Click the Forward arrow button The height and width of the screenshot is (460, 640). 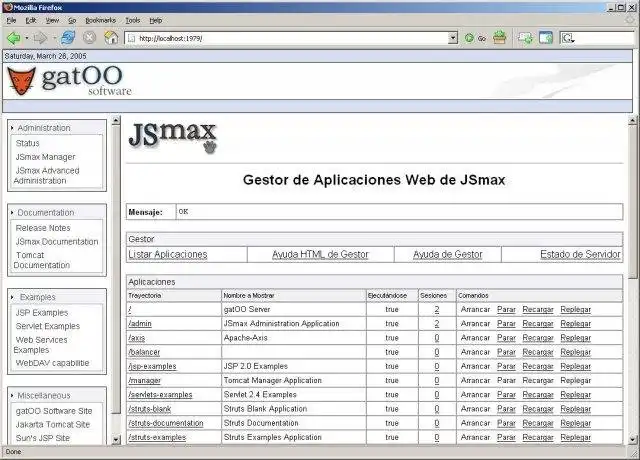(x=40, y=38)
